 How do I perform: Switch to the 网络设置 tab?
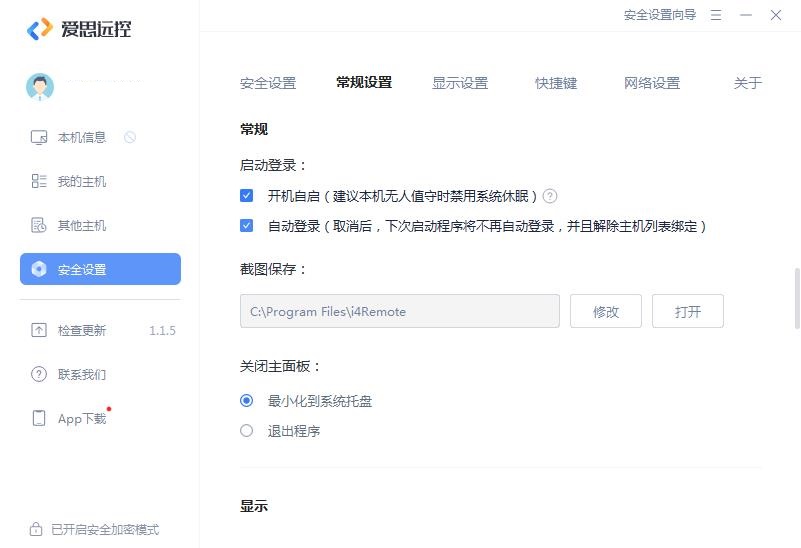tap(652, 83)
